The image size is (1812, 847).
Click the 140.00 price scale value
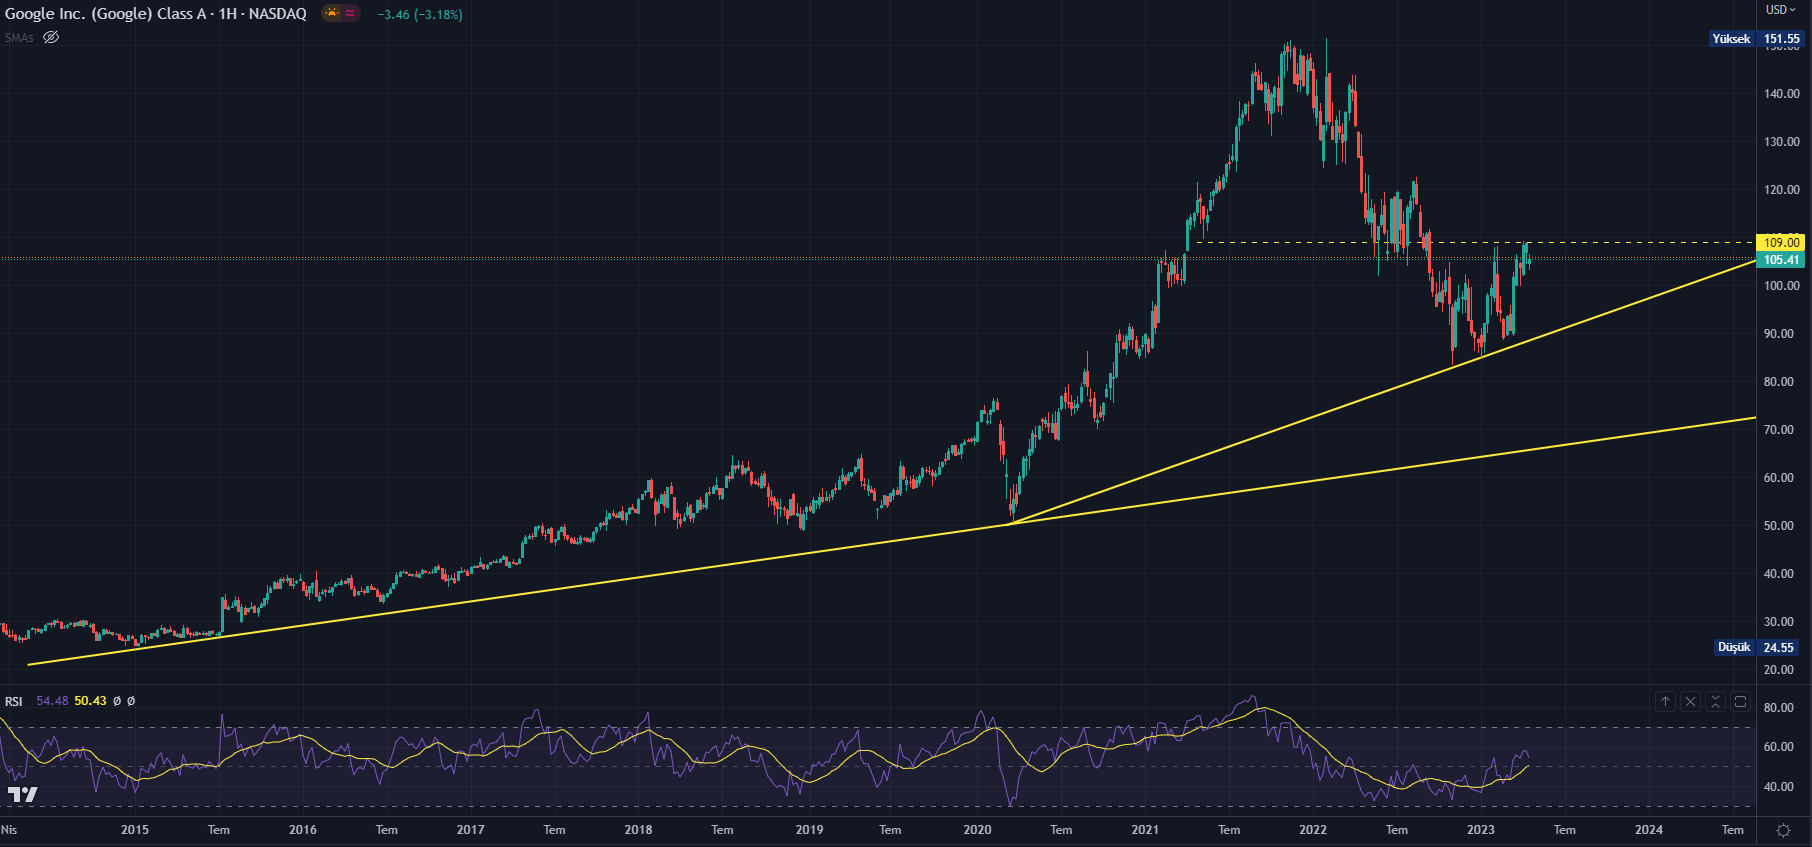tap(1782, 94)
